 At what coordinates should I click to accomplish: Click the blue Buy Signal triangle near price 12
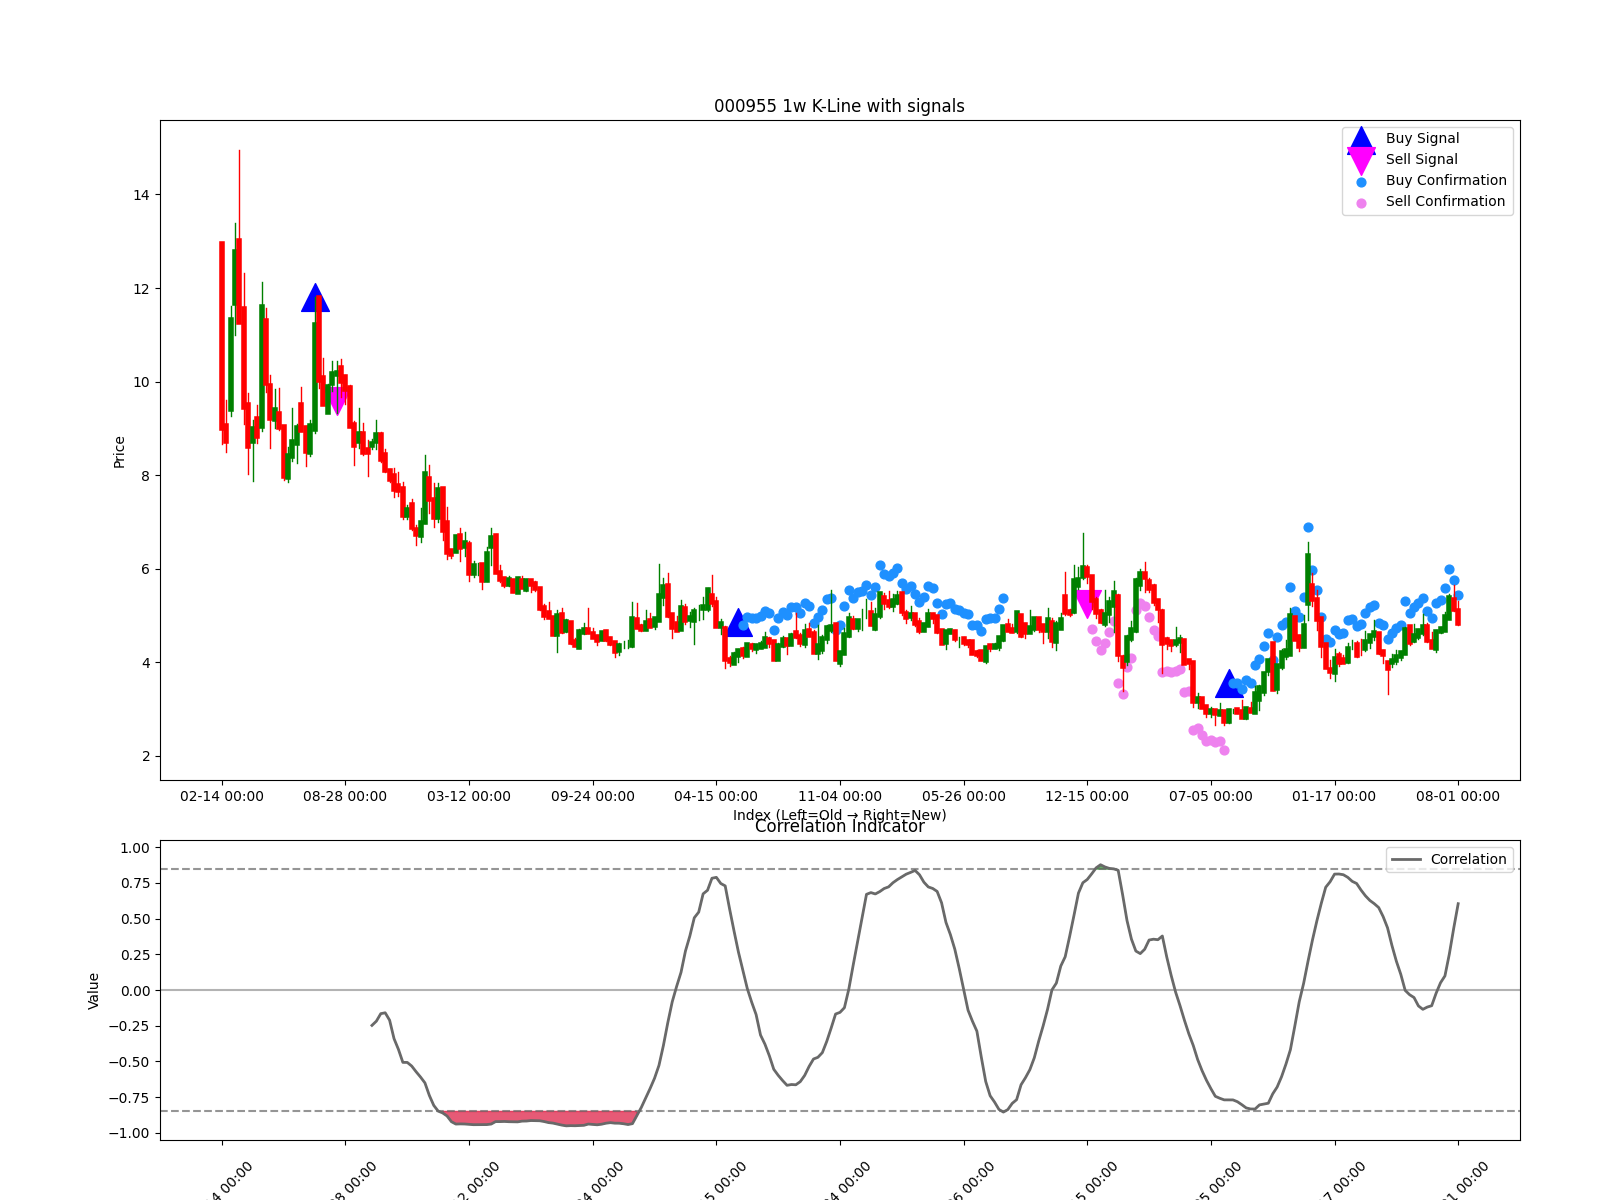pos(315,297)
